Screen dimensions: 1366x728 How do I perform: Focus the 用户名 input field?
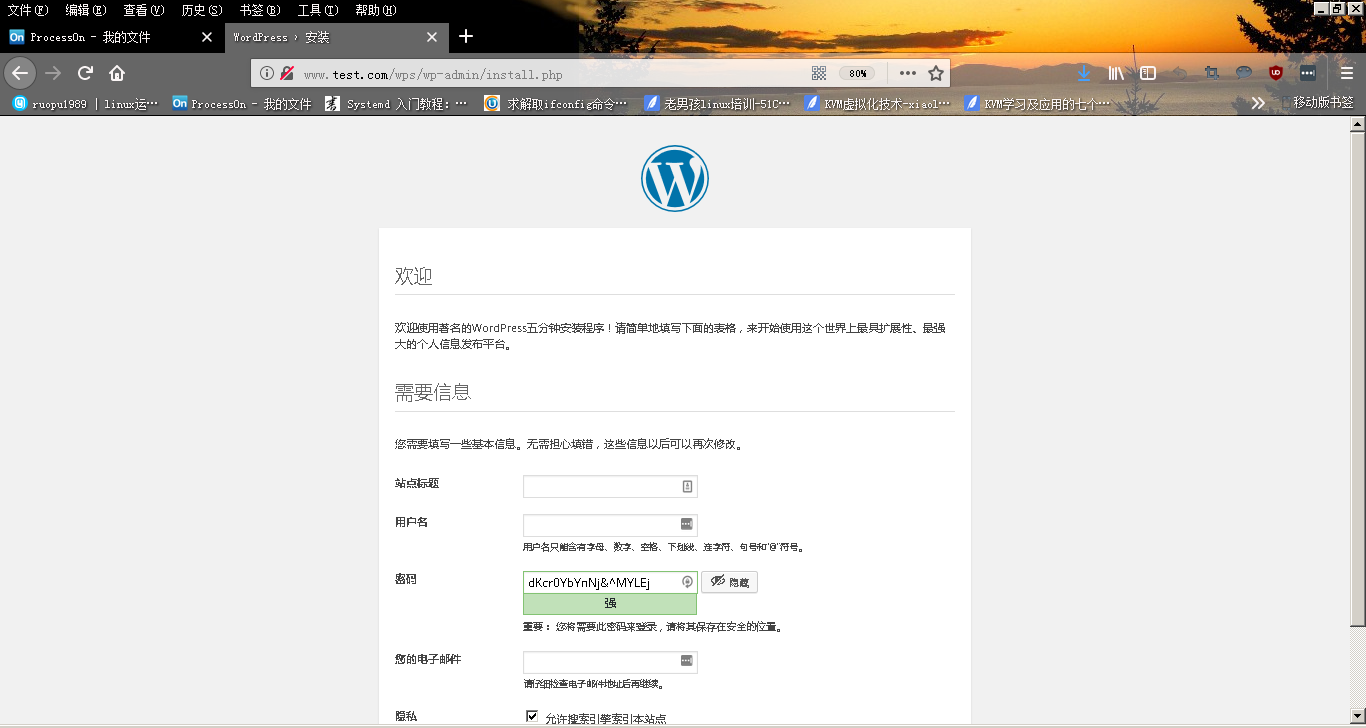(x=610, y=525)
